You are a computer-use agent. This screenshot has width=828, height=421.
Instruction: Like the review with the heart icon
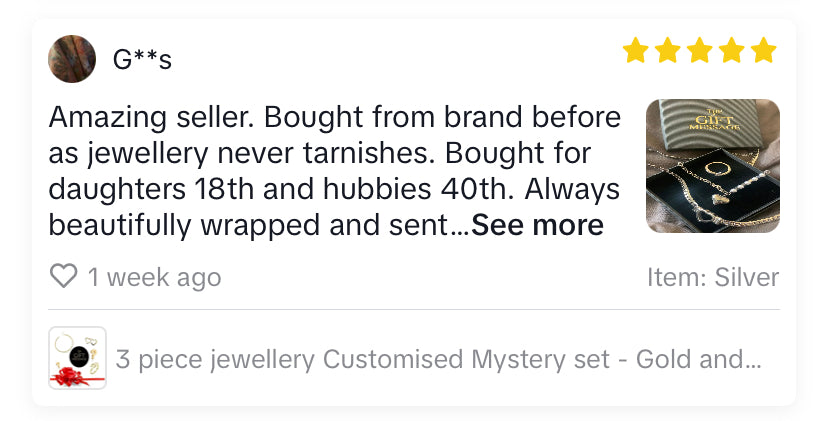[63, 276]
